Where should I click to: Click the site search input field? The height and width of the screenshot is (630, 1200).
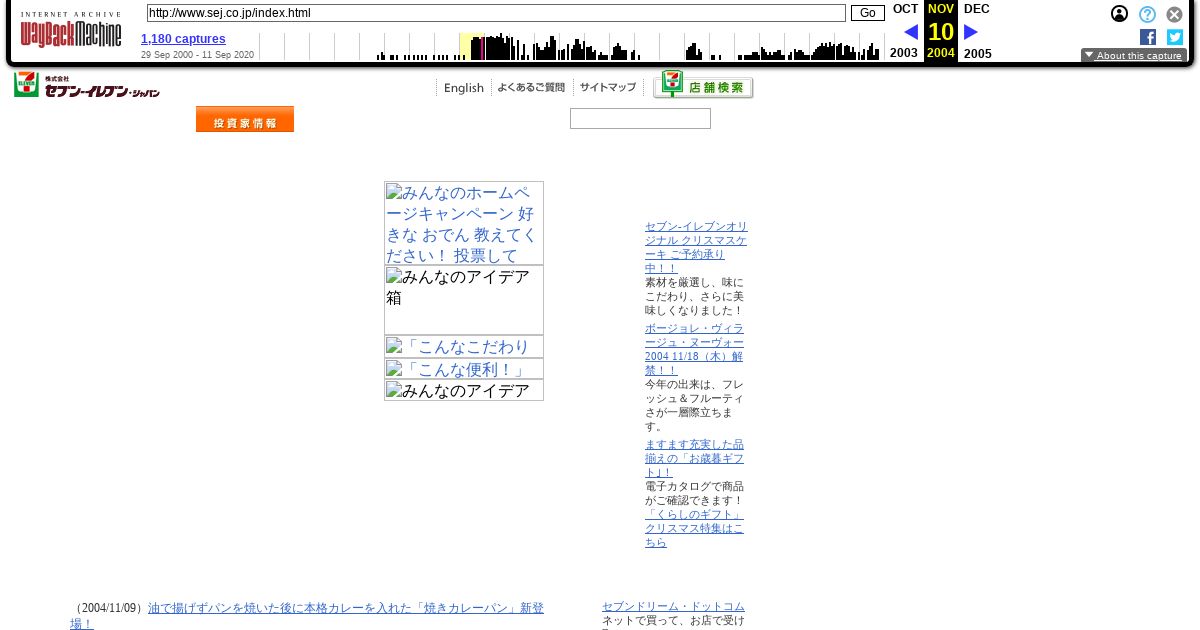tap(640, 119)
